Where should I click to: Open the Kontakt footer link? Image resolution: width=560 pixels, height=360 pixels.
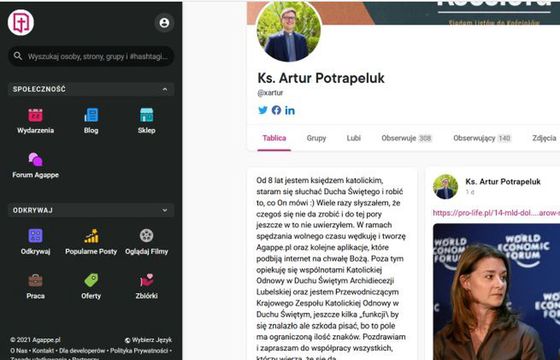coord(43,351)
